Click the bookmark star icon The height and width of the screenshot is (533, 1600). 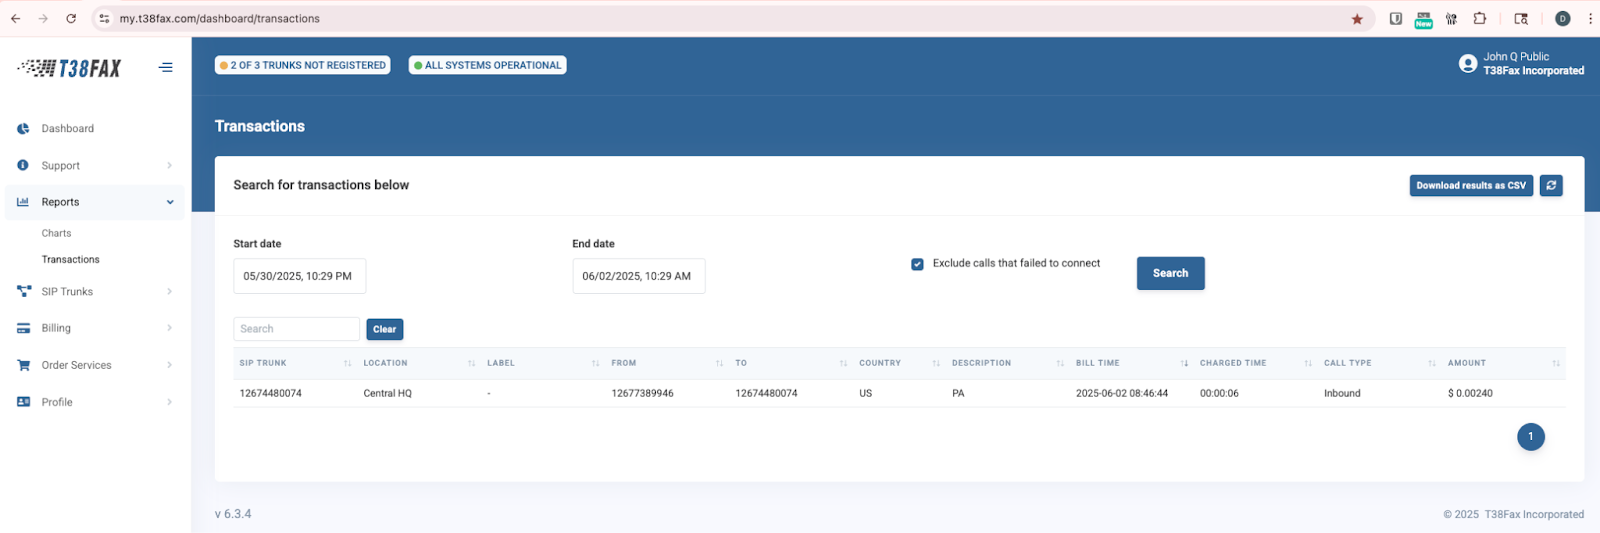(x=1357, y=19)
